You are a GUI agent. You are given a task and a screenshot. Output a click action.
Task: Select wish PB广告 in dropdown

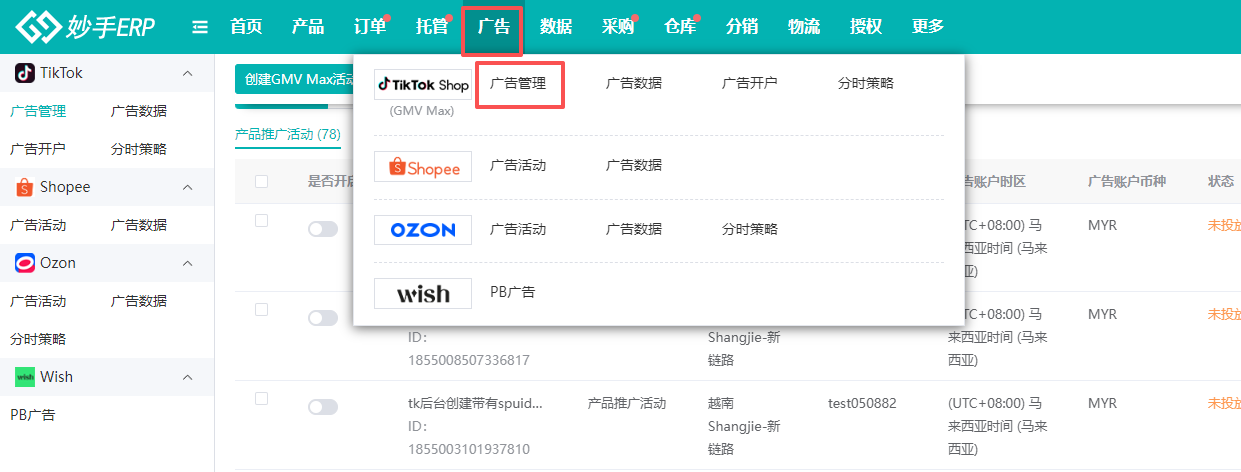point(513,293)
